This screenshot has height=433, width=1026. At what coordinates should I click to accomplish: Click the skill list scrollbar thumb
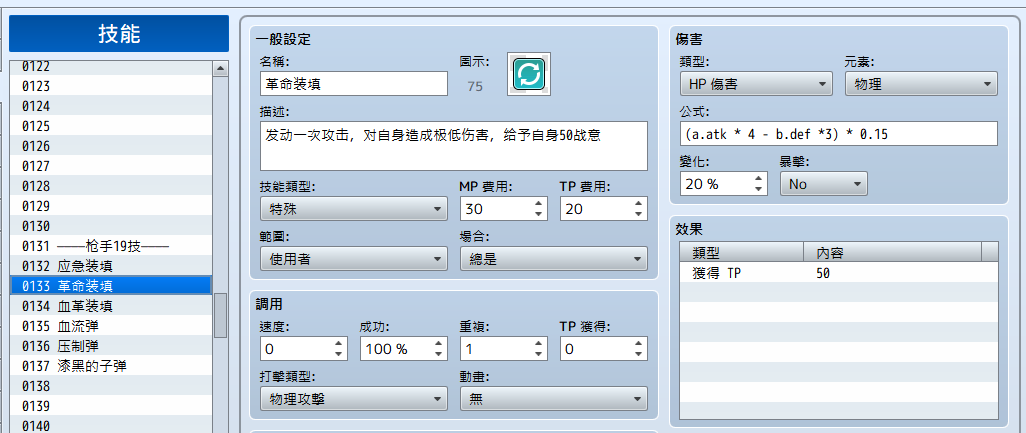point(221,315)
